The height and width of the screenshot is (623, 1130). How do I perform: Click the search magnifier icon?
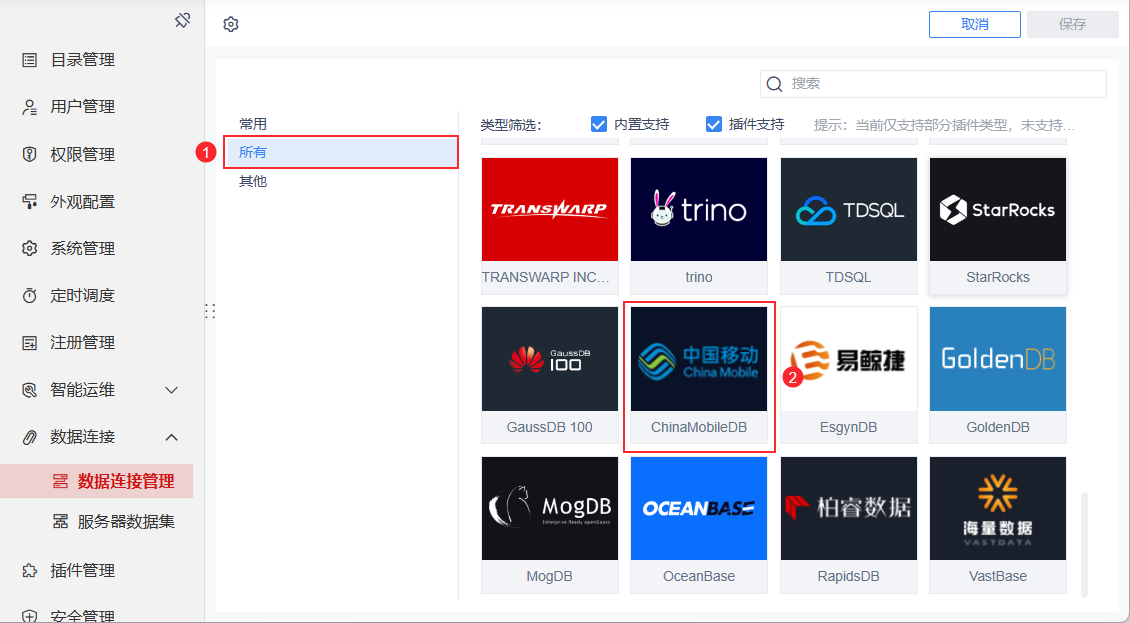(775, 84)
